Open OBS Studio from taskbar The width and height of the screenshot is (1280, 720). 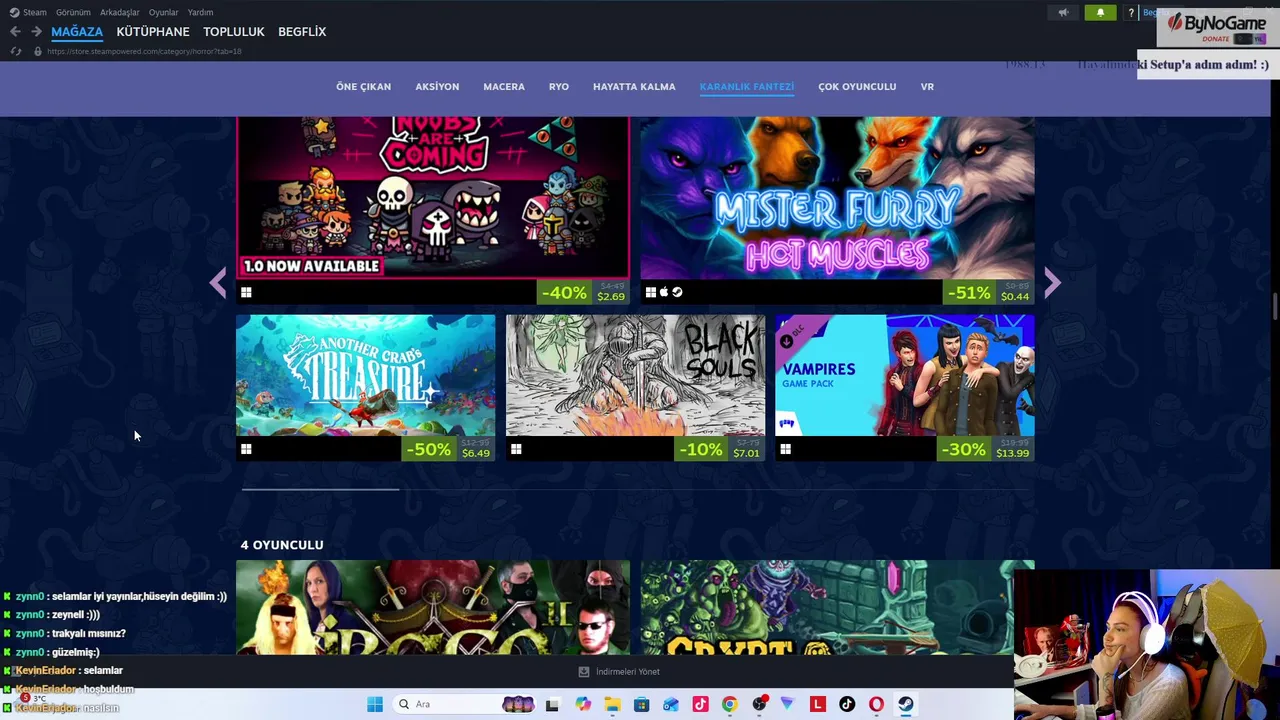(759, 704)
